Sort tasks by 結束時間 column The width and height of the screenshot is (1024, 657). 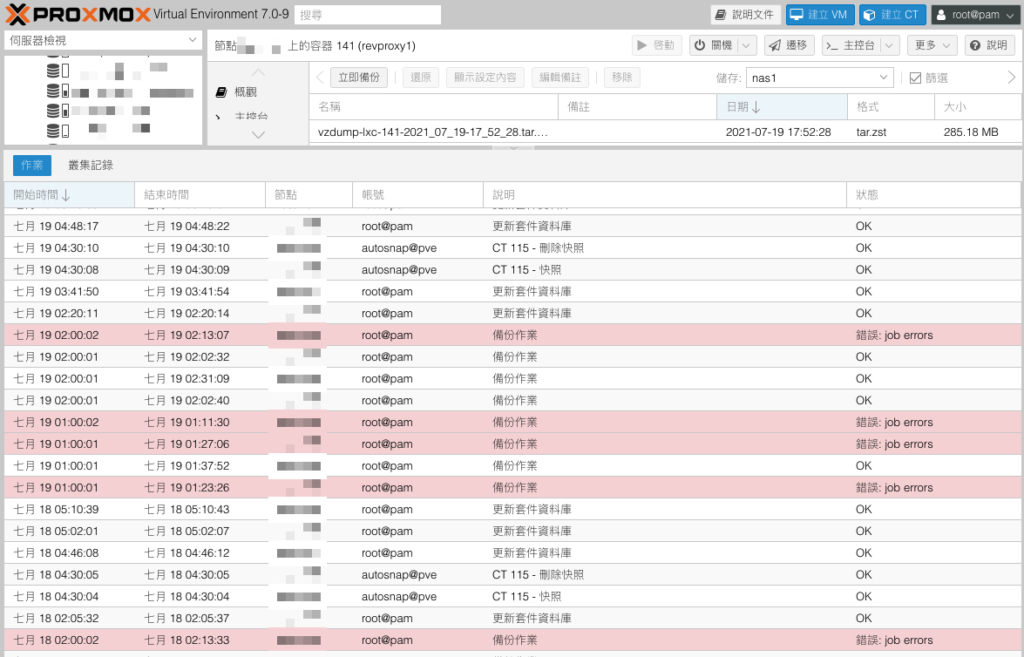(200, 195)
